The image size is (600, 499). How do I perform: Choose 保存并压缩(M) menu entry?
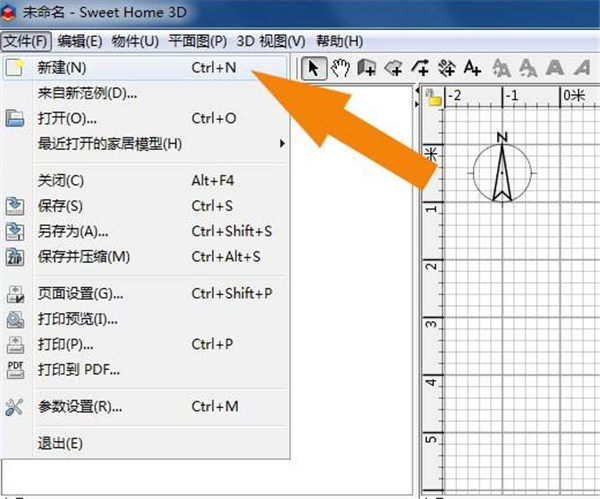pos(145,257)
